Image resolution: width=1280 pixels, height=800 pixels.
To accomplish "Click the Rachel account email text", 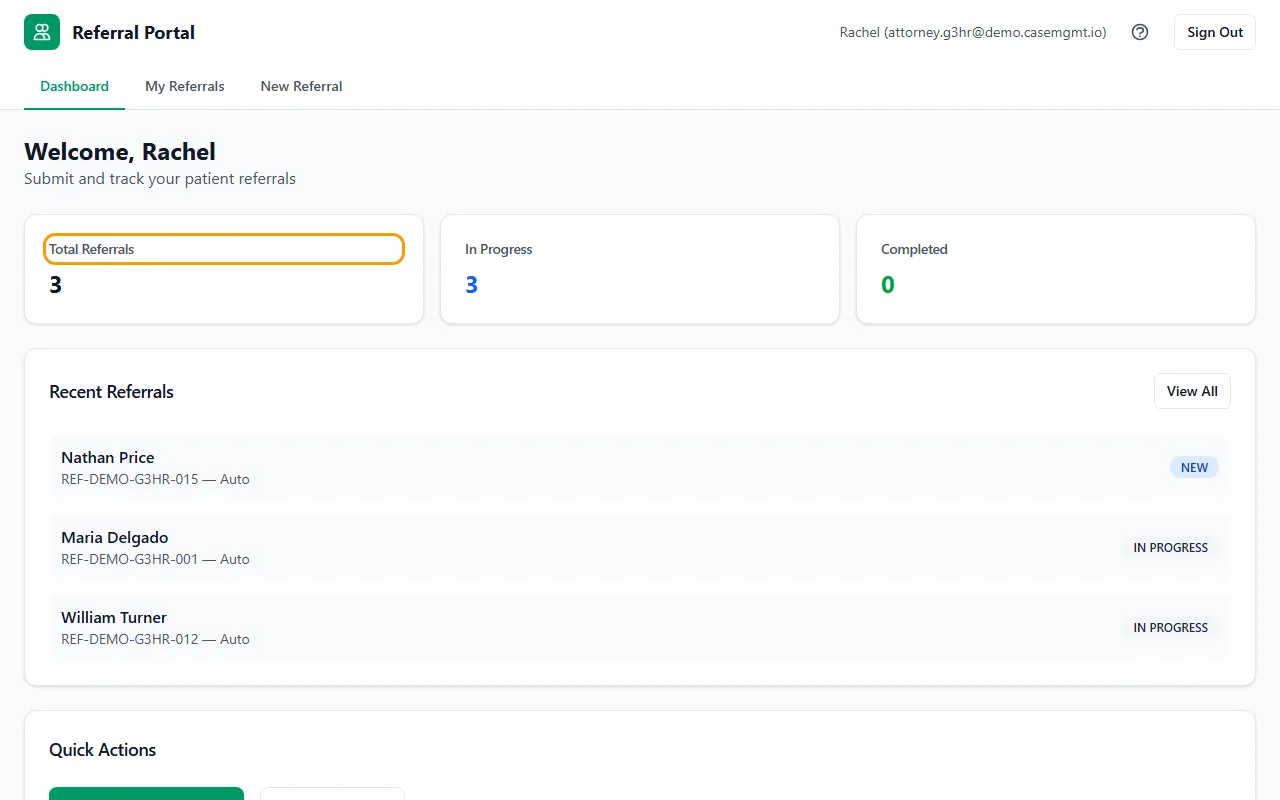I will 973,32.
